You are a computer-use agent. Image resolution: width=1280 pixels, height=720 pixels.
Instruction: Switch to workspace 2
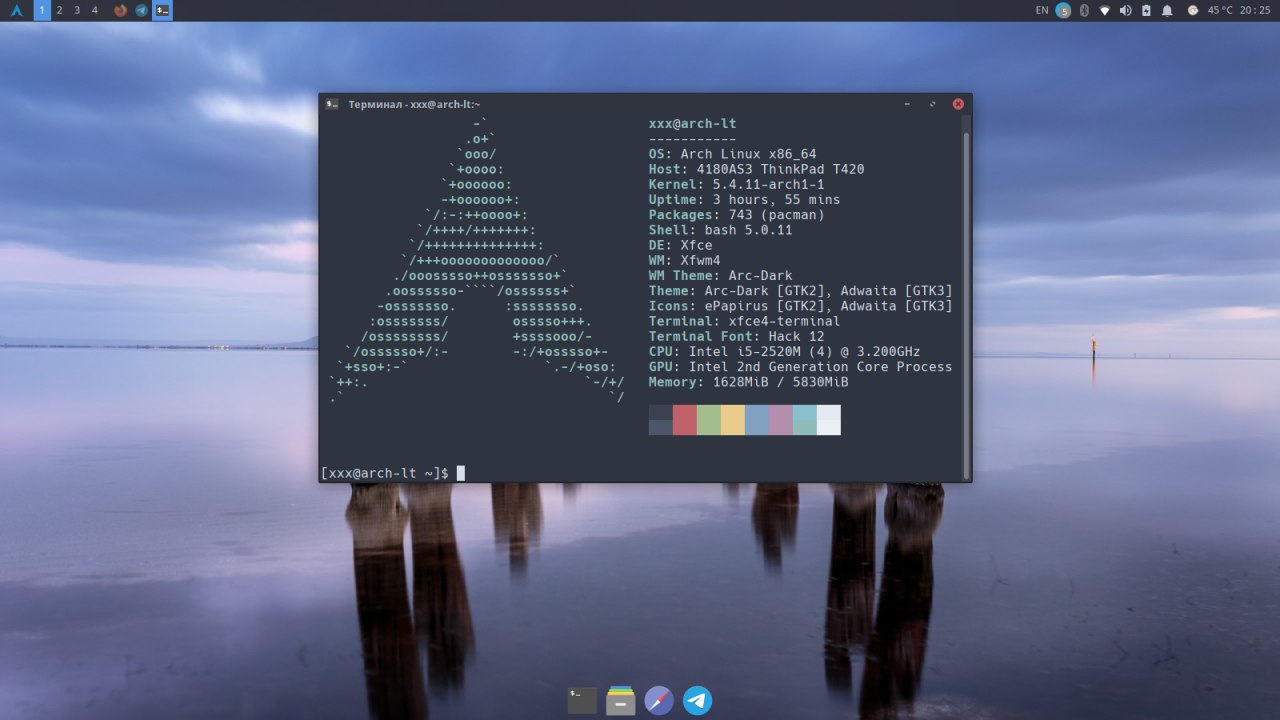point(60,10)
